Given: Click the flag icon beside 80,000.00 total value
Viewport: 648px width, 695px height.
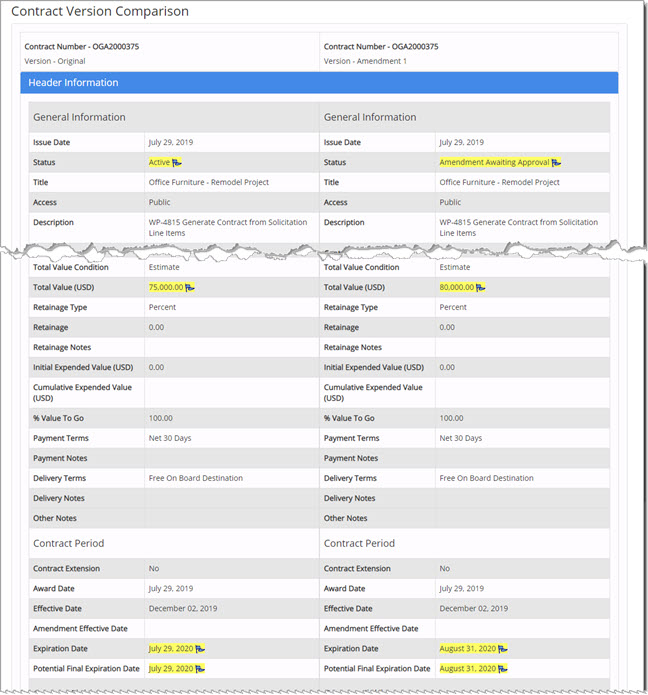Looking at the screenshot, I should pyautogui.click(x=480, y=288).
